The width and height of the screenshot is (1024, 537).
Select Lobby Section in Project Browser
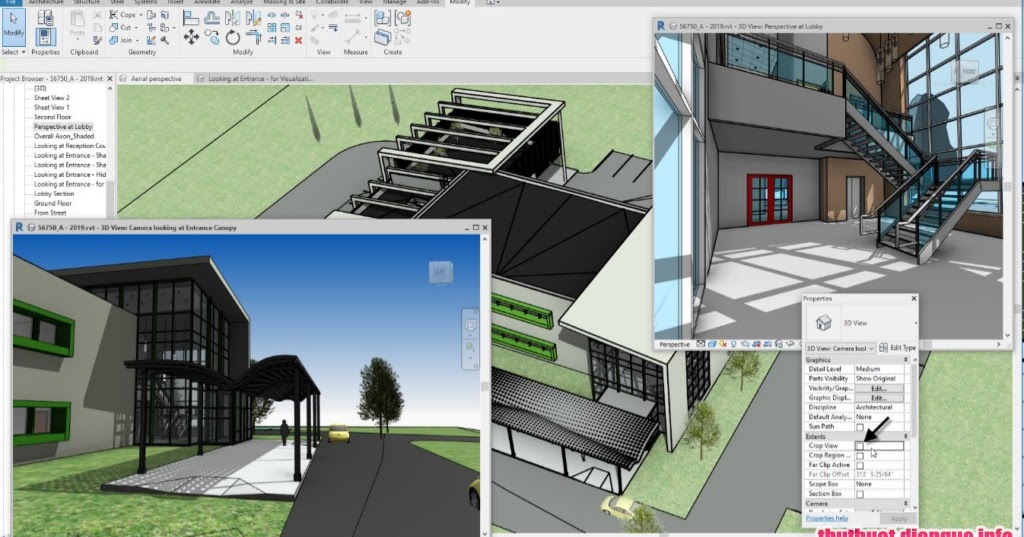pyautogui.click(x=54, y=194)
